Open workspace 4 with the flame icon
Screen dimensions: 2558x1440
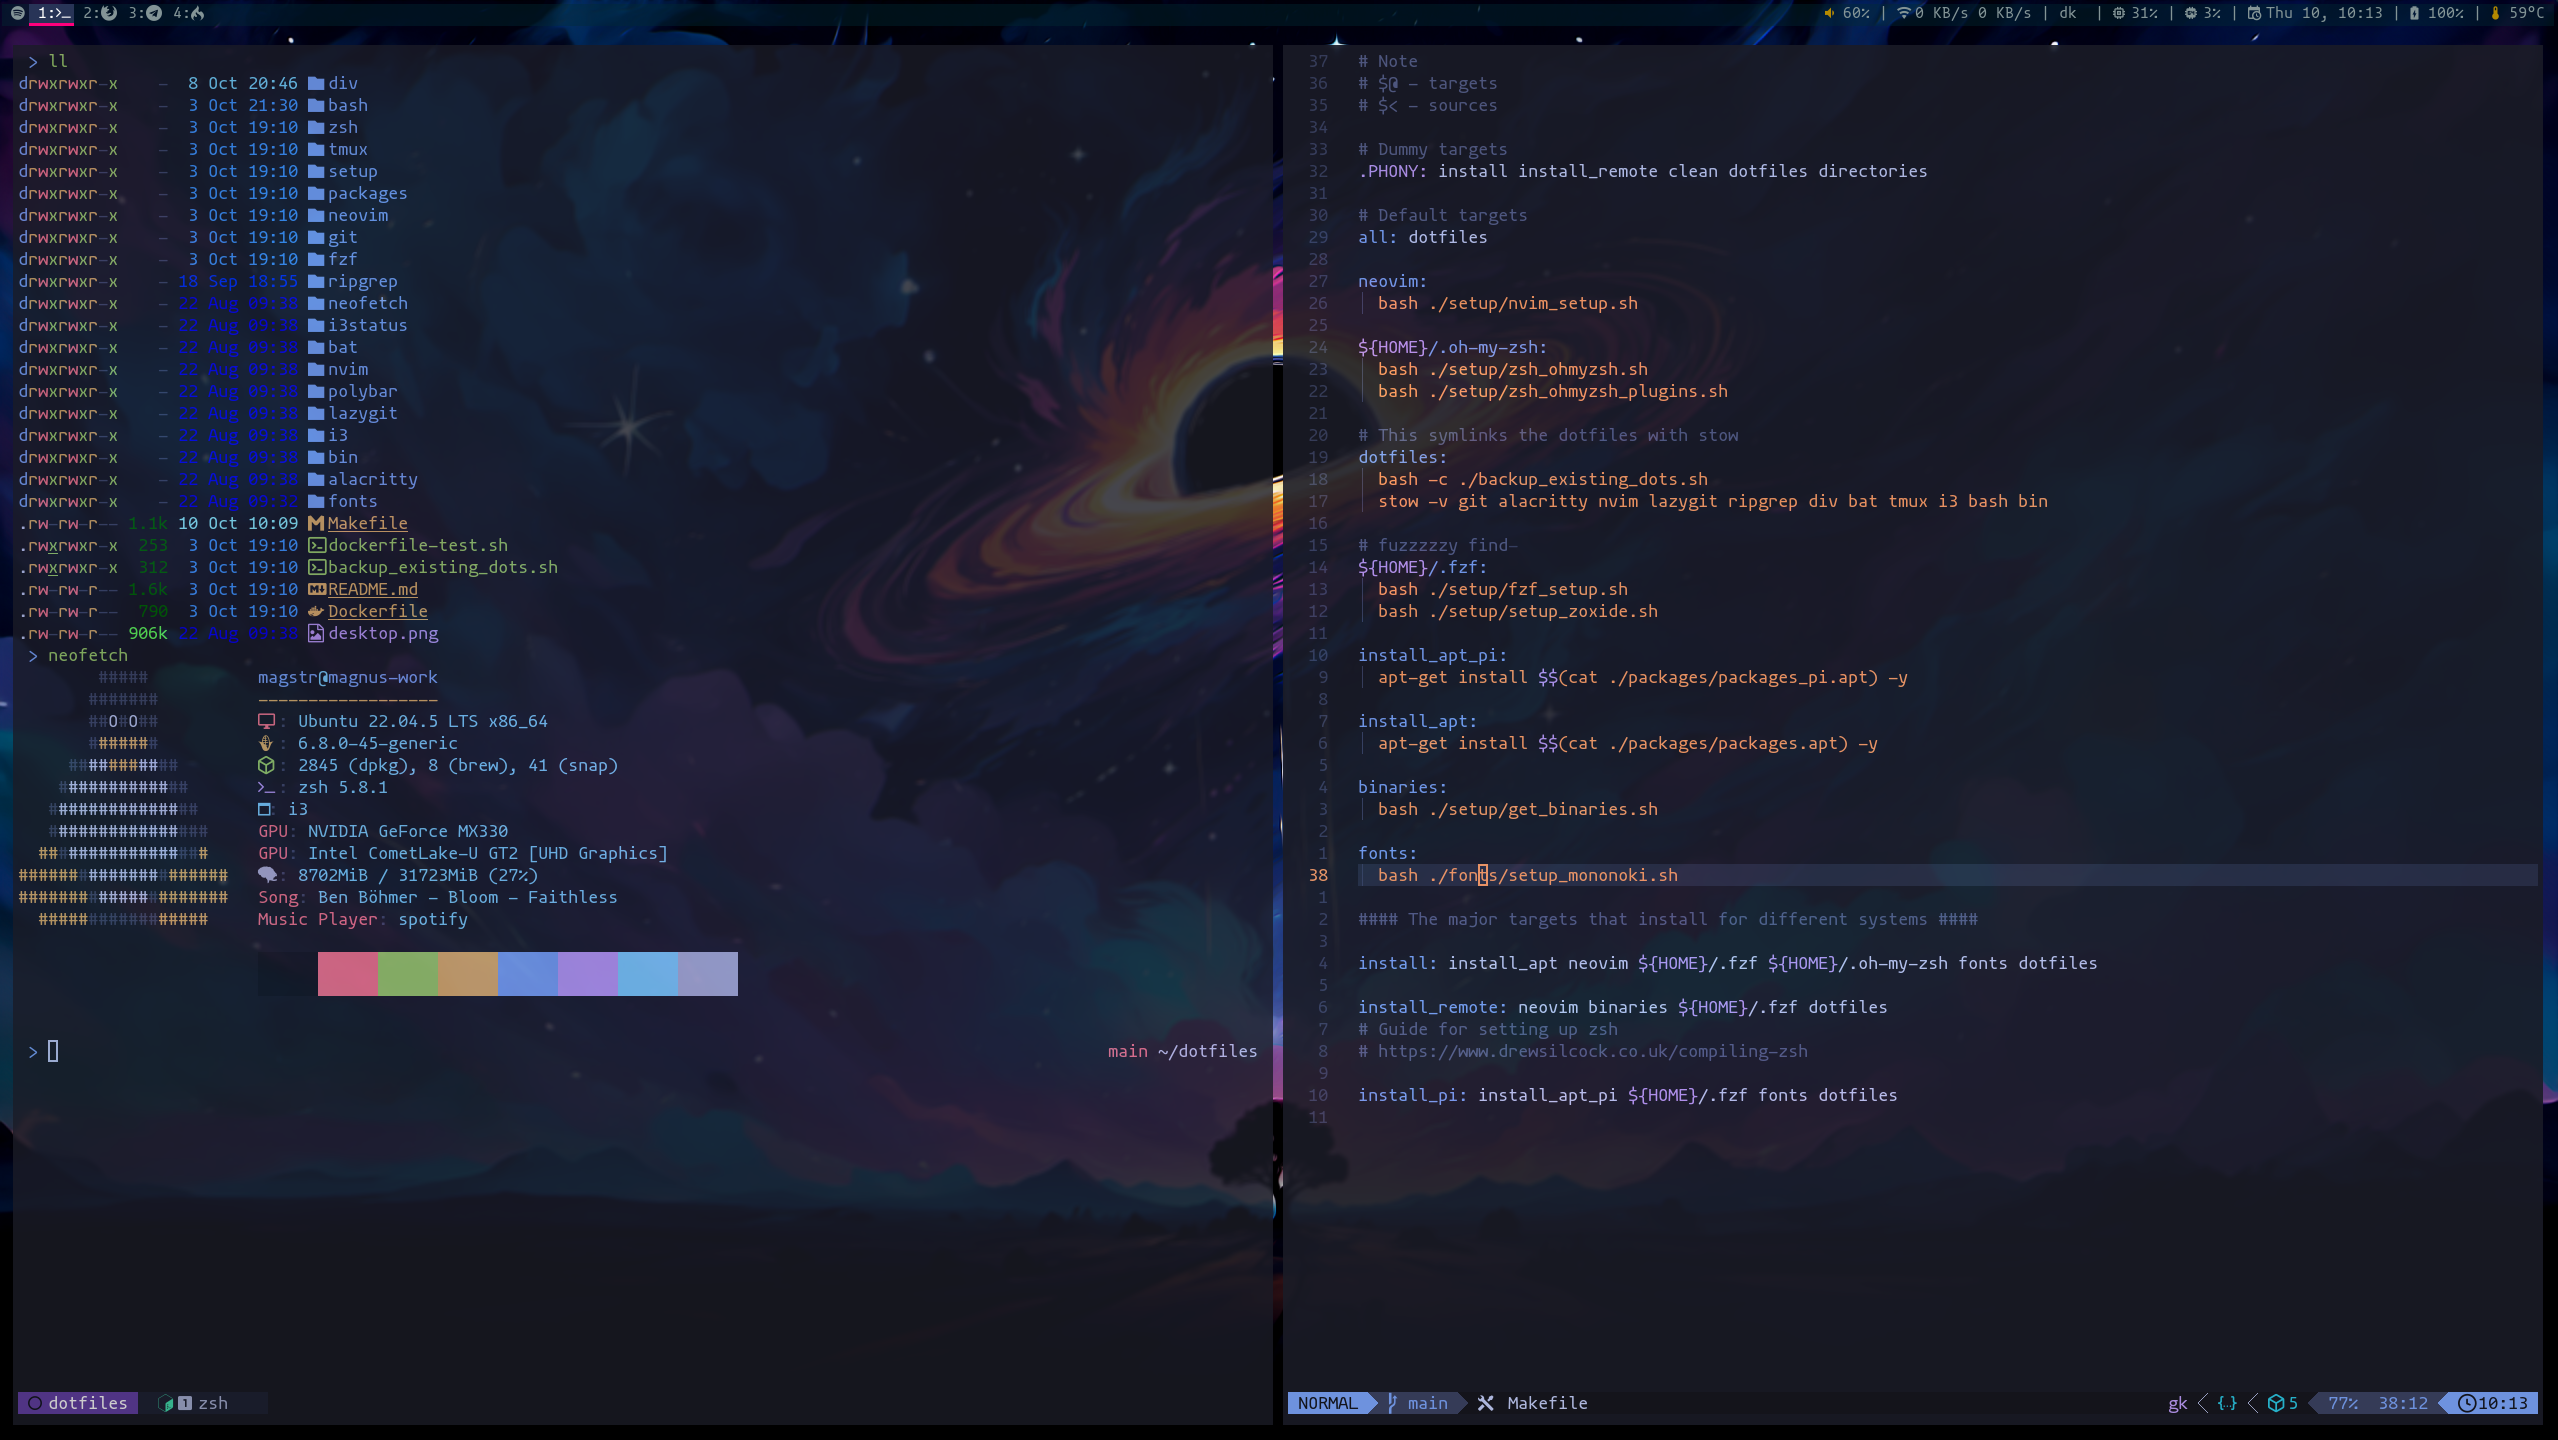click(189, 13)
